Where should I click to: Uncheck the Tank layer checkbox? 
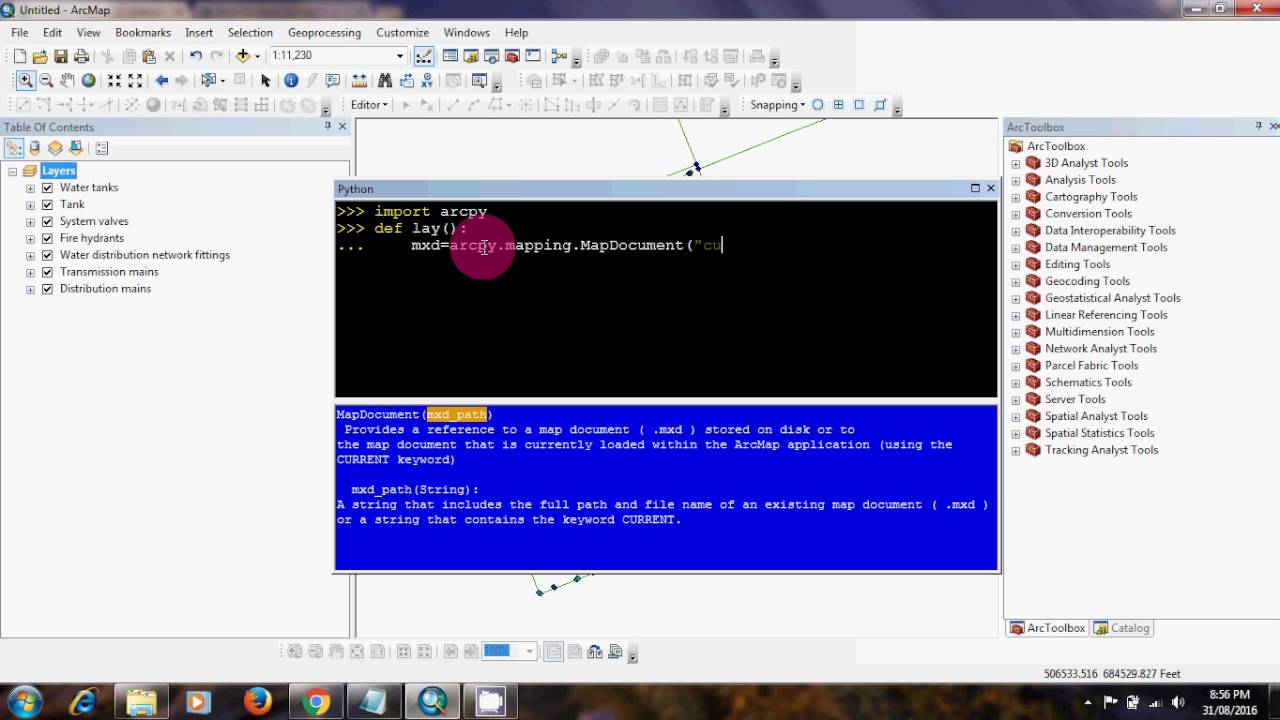(x=47, y=205)
